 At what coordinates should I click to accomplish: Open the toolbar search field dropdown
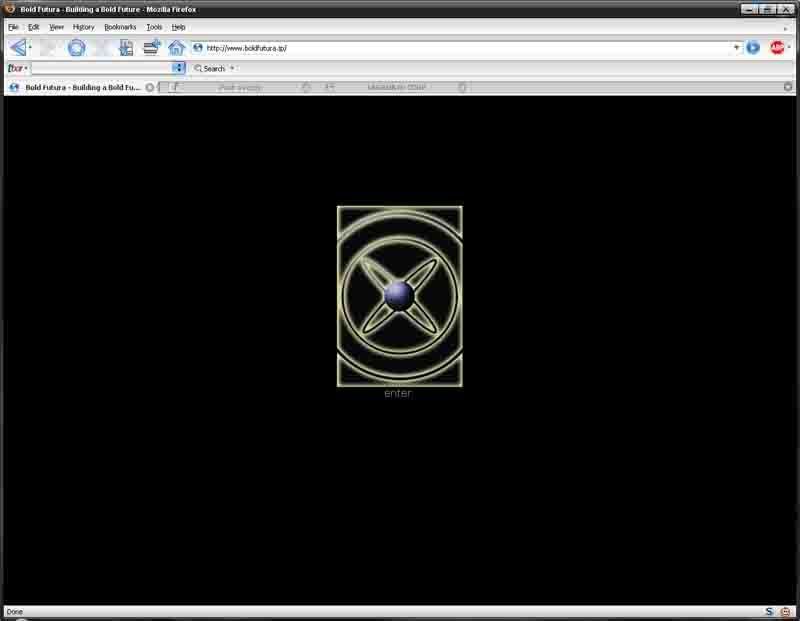[179, 68]
